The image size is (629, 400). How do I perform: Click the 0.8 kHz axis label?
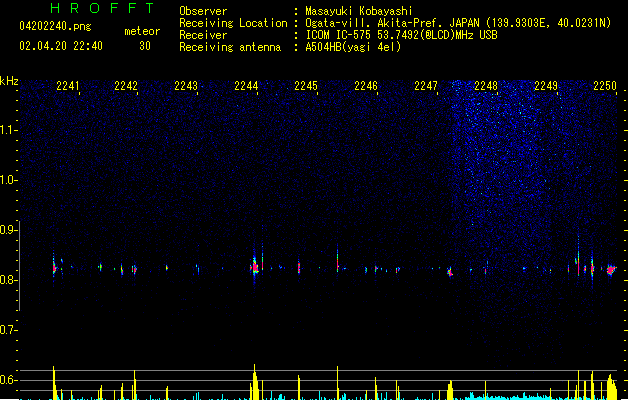click(x=8, y=280)
